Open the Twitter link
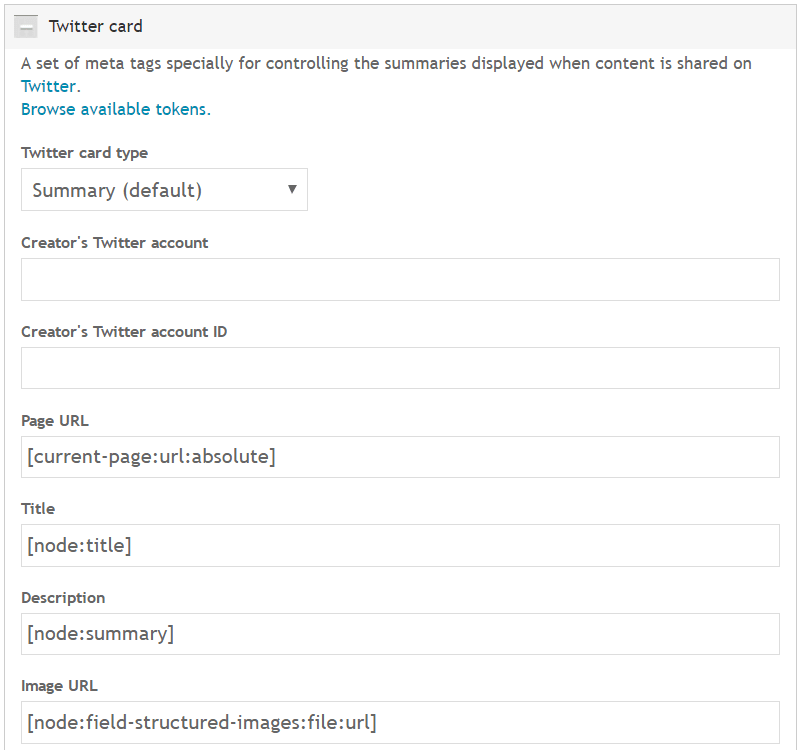Screen dimensions: 802x750 (46, 86)
